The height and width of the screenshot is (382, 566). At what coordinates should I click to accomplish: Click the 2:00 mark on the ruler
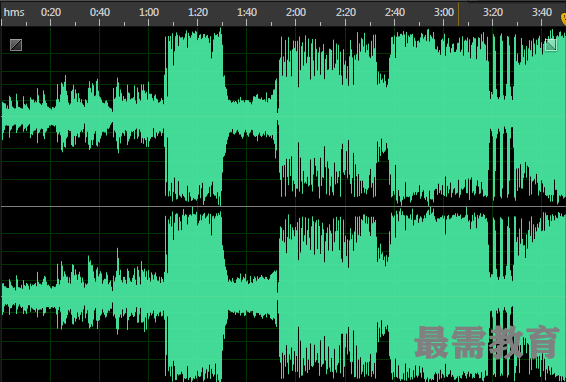(296, 12)
